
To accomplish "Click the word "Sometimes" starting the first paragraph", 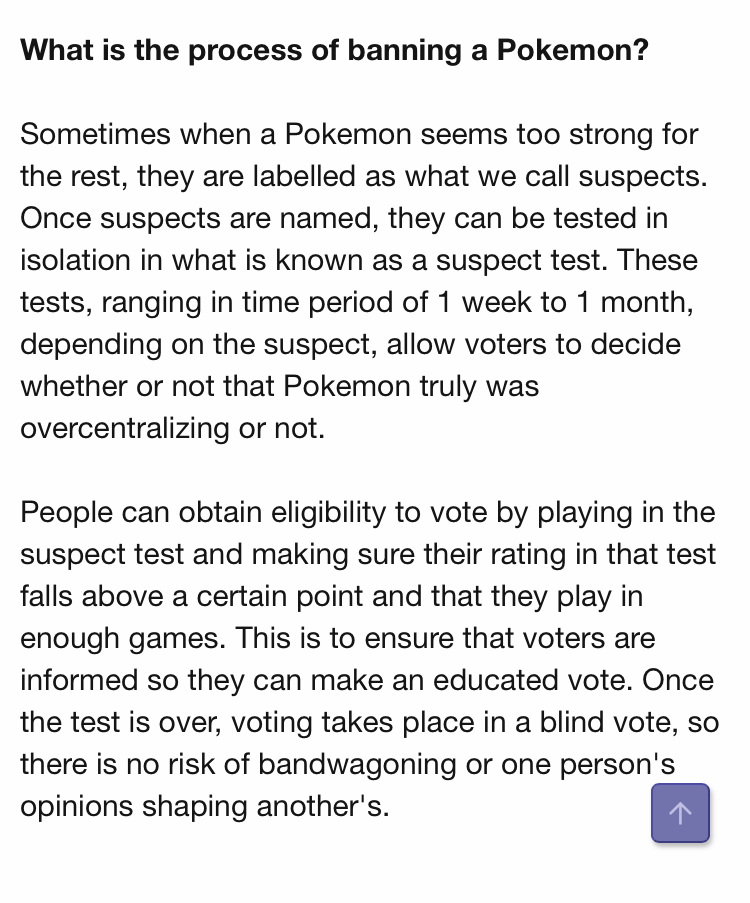I will 95,134.
